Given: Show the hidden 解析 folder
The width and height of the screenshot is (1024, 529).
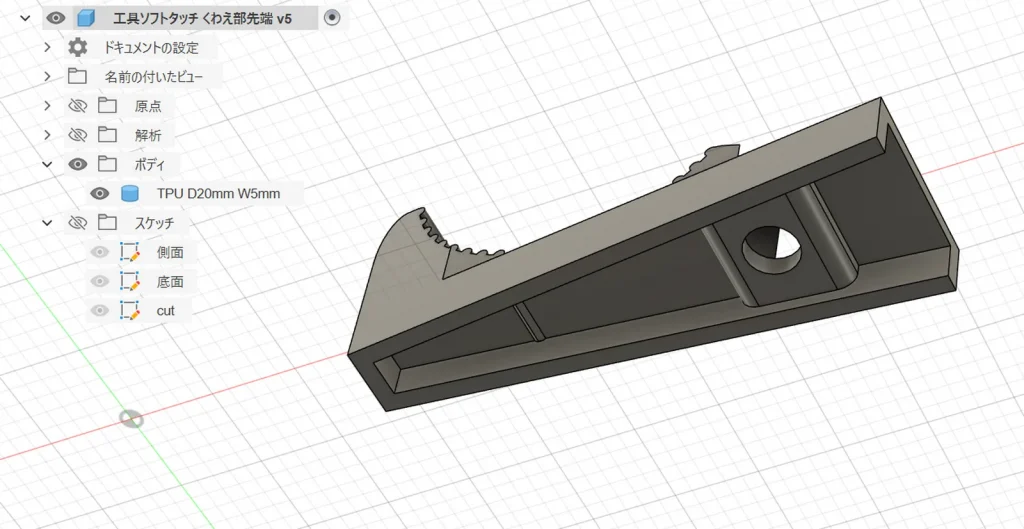Looking at the screenshot, I should coord(78,135).
